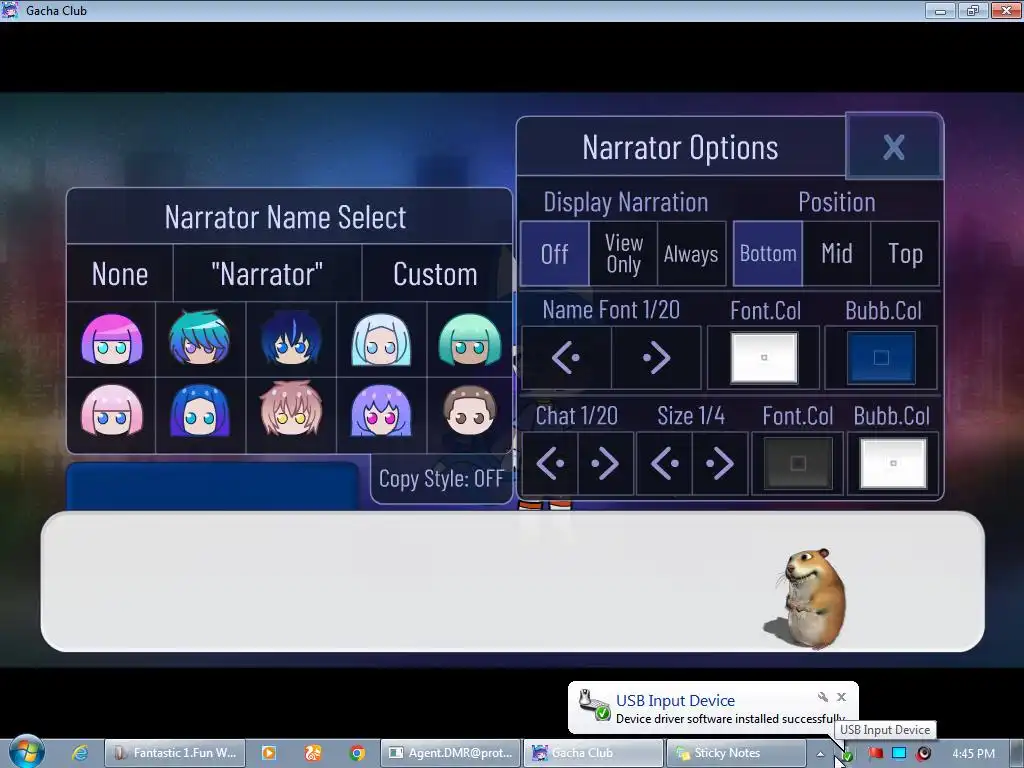Click the blue monitor tray icon
The width and height of the screenshot is (1024, 768).
click(899, 753)
